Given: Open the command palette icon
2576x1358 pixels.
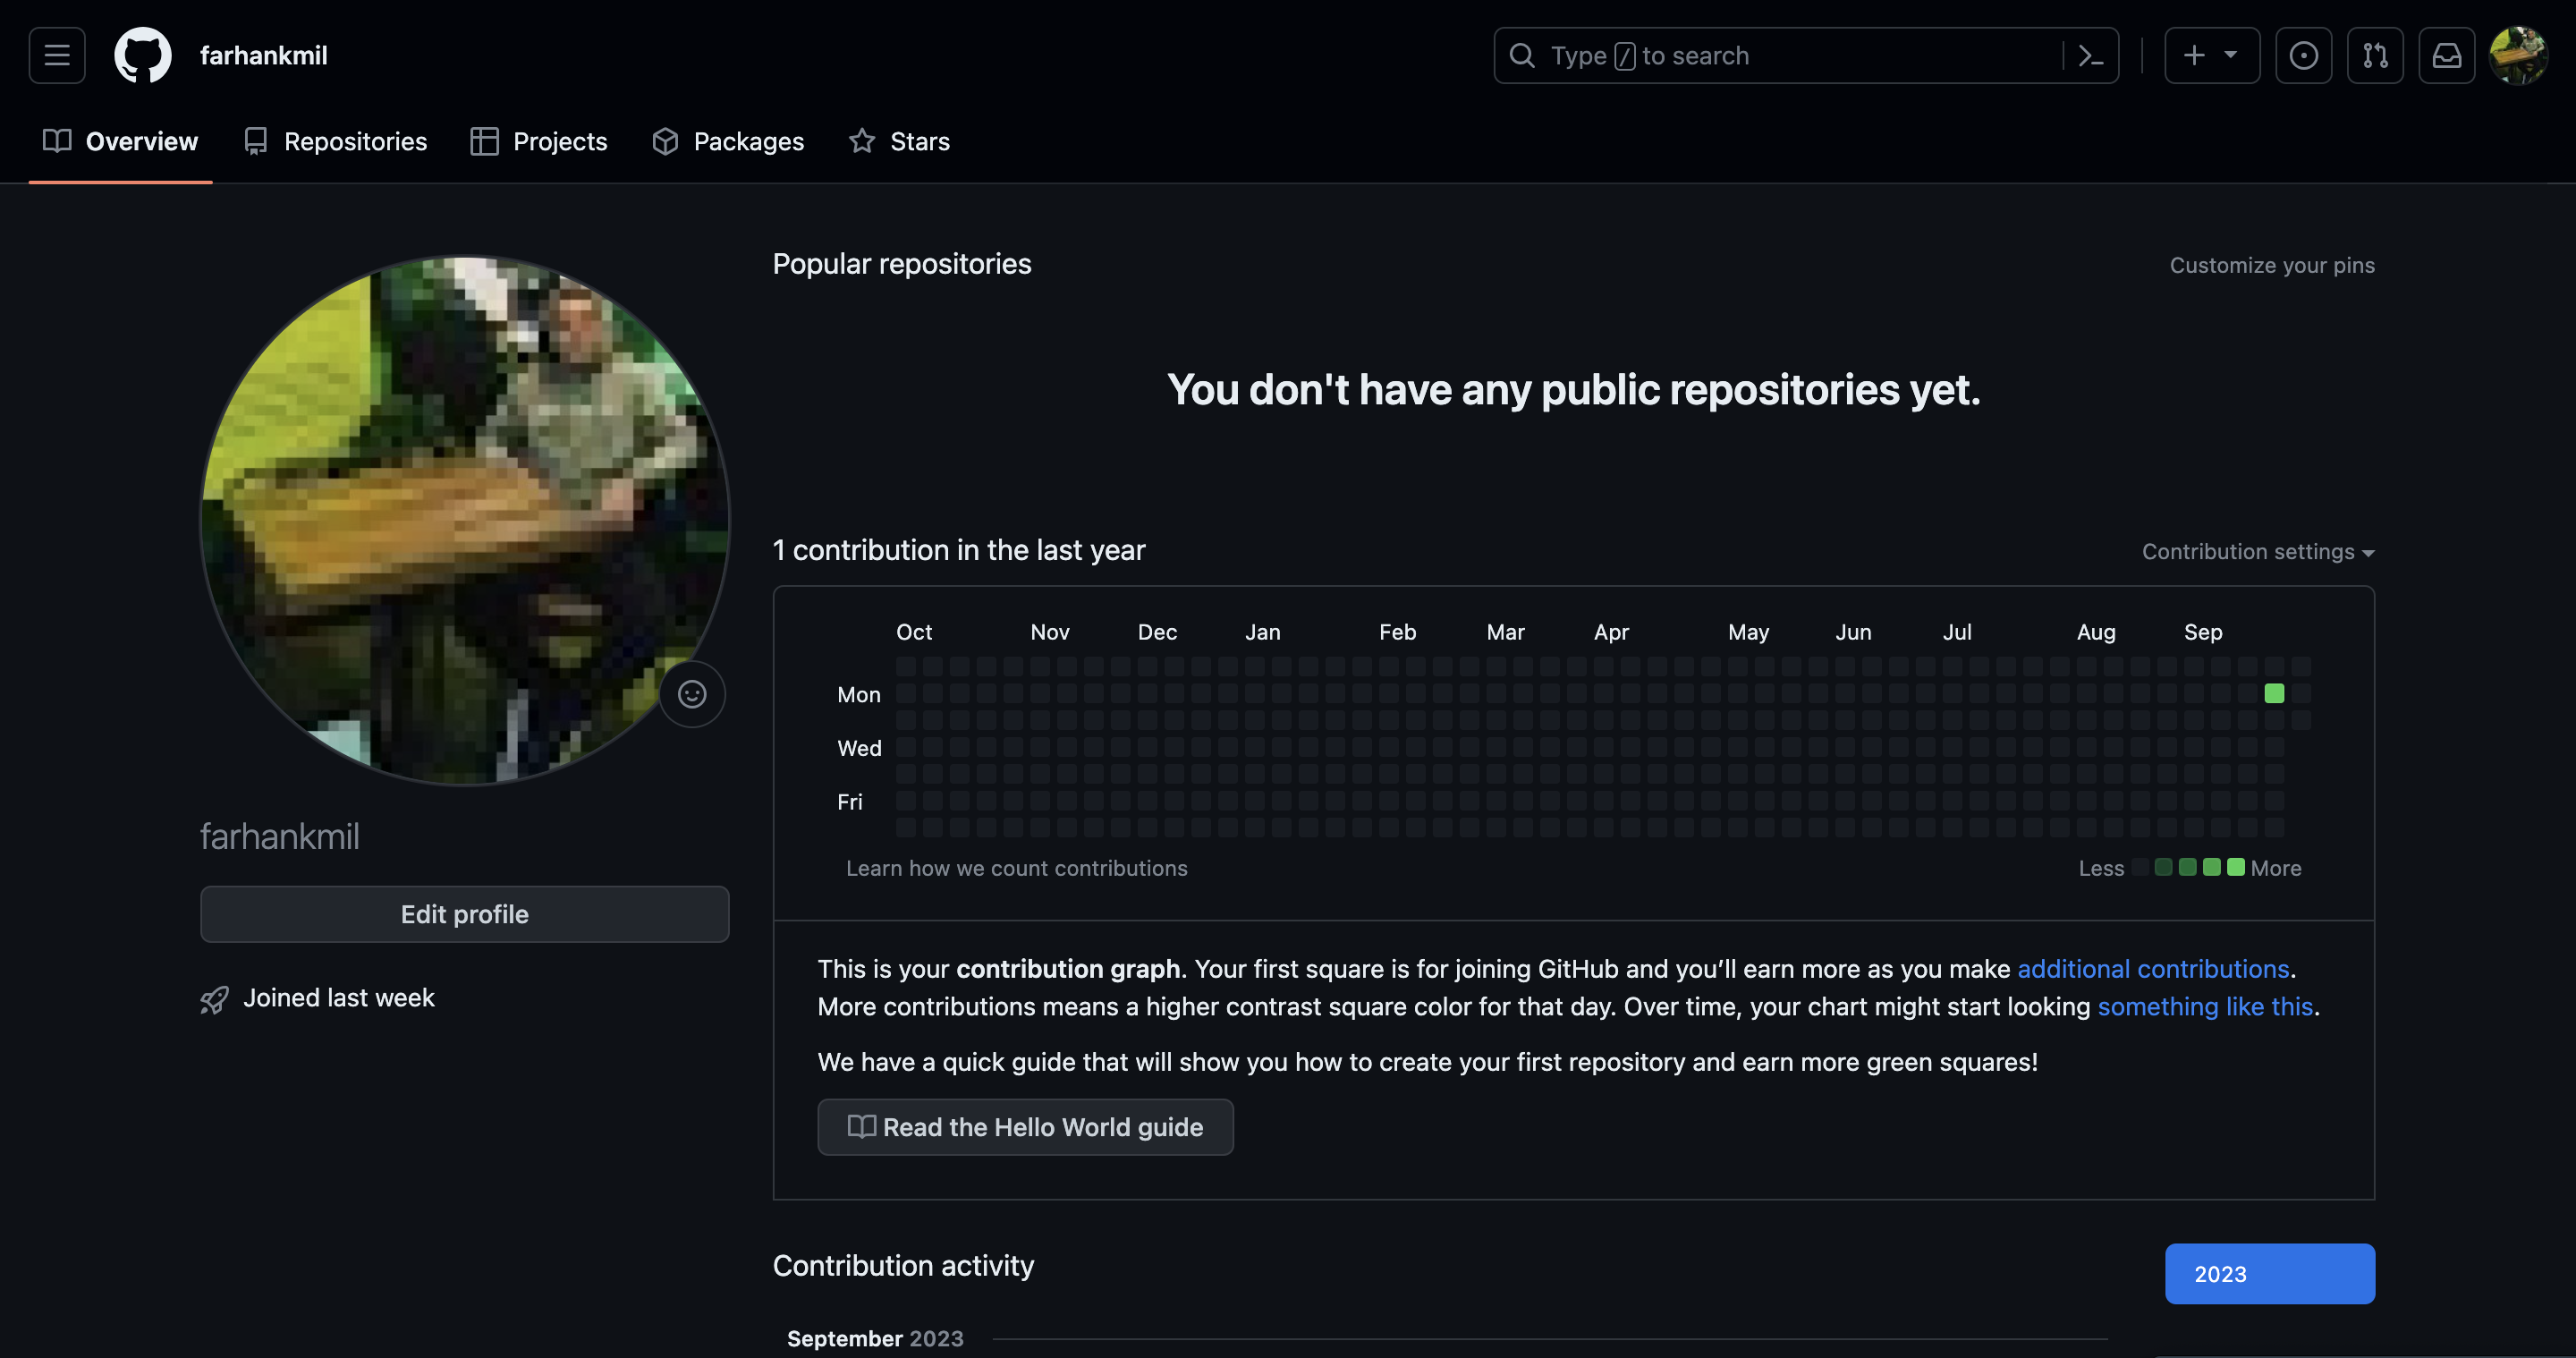Looking at the screenshot, I should coord(2090,55).
